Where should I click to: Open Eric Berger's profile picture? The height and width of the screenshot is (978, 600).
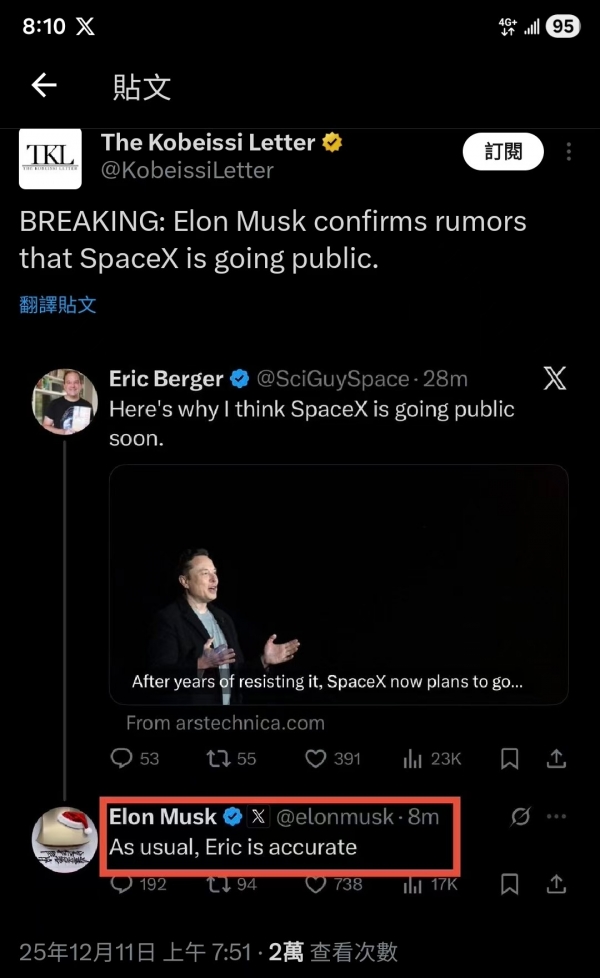point(65,401)
